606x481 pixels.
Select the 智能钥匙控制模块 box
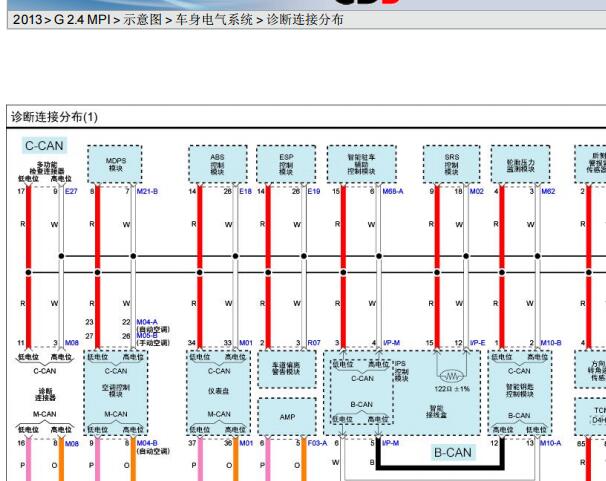click(520, 393)
